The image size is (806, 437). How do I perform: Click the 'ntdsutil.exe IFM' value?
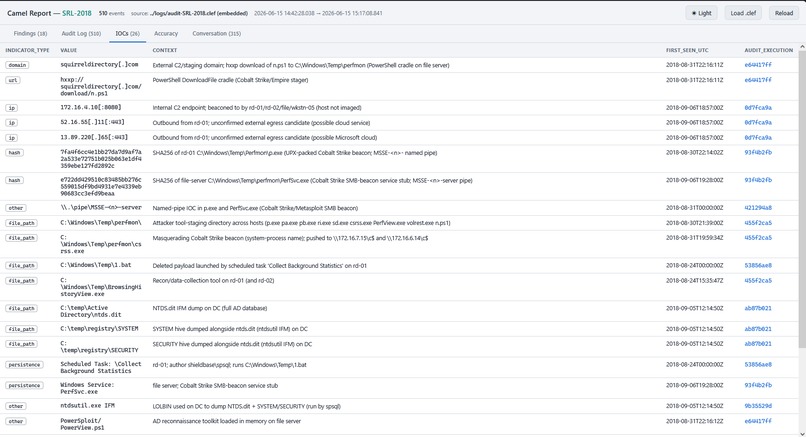[87, 406]
